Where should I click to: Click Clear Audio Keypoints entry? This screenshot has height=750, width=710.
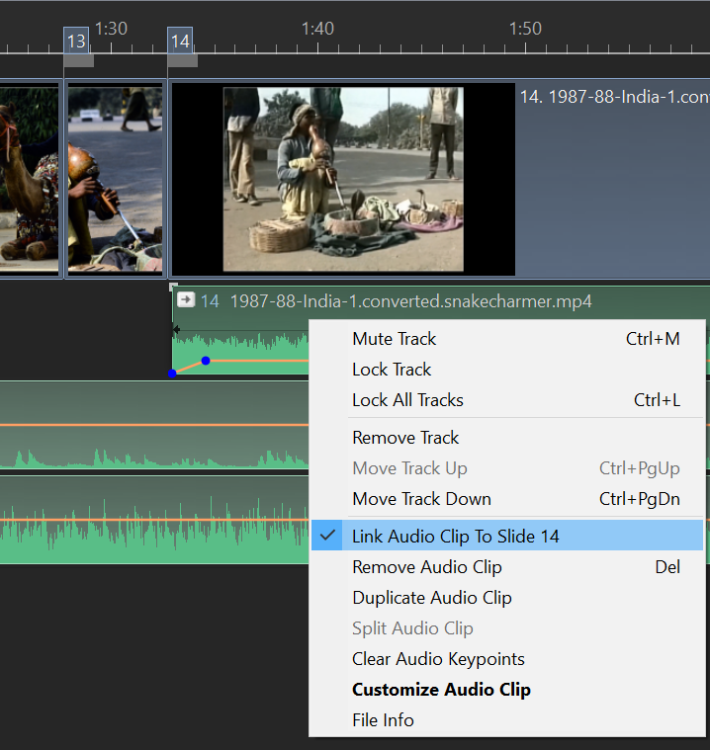[x=438, y=659]
